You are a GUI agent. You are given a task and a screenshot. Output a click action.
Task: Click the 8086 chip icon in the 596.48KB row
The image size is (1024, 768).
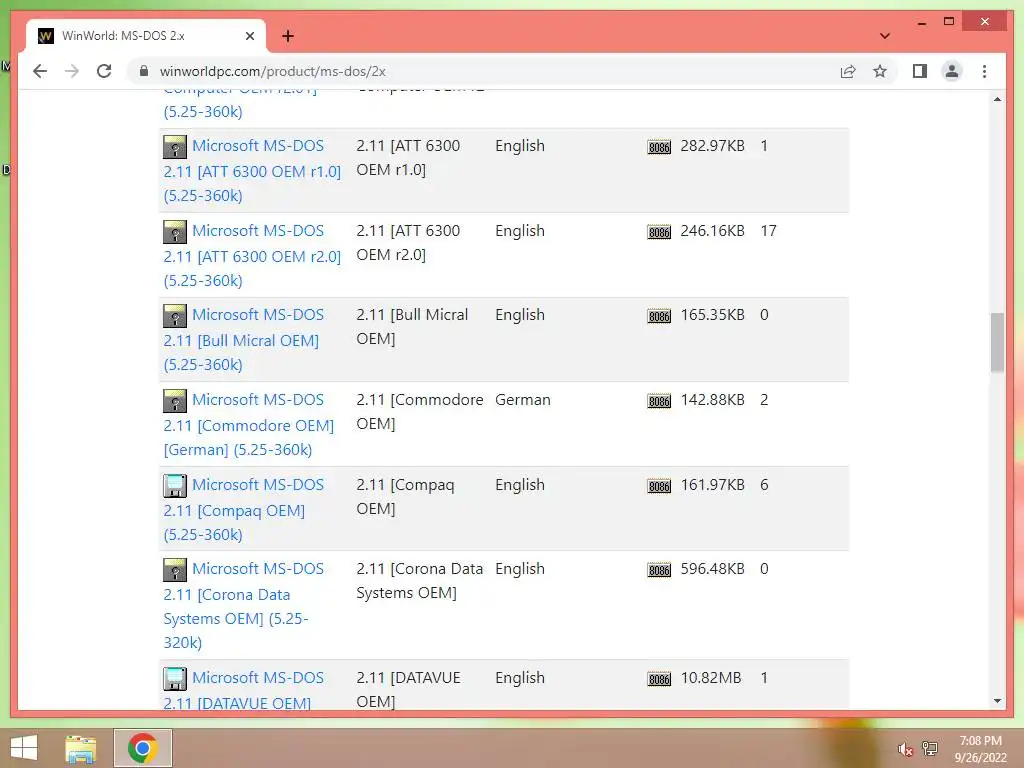click(659, 570)
